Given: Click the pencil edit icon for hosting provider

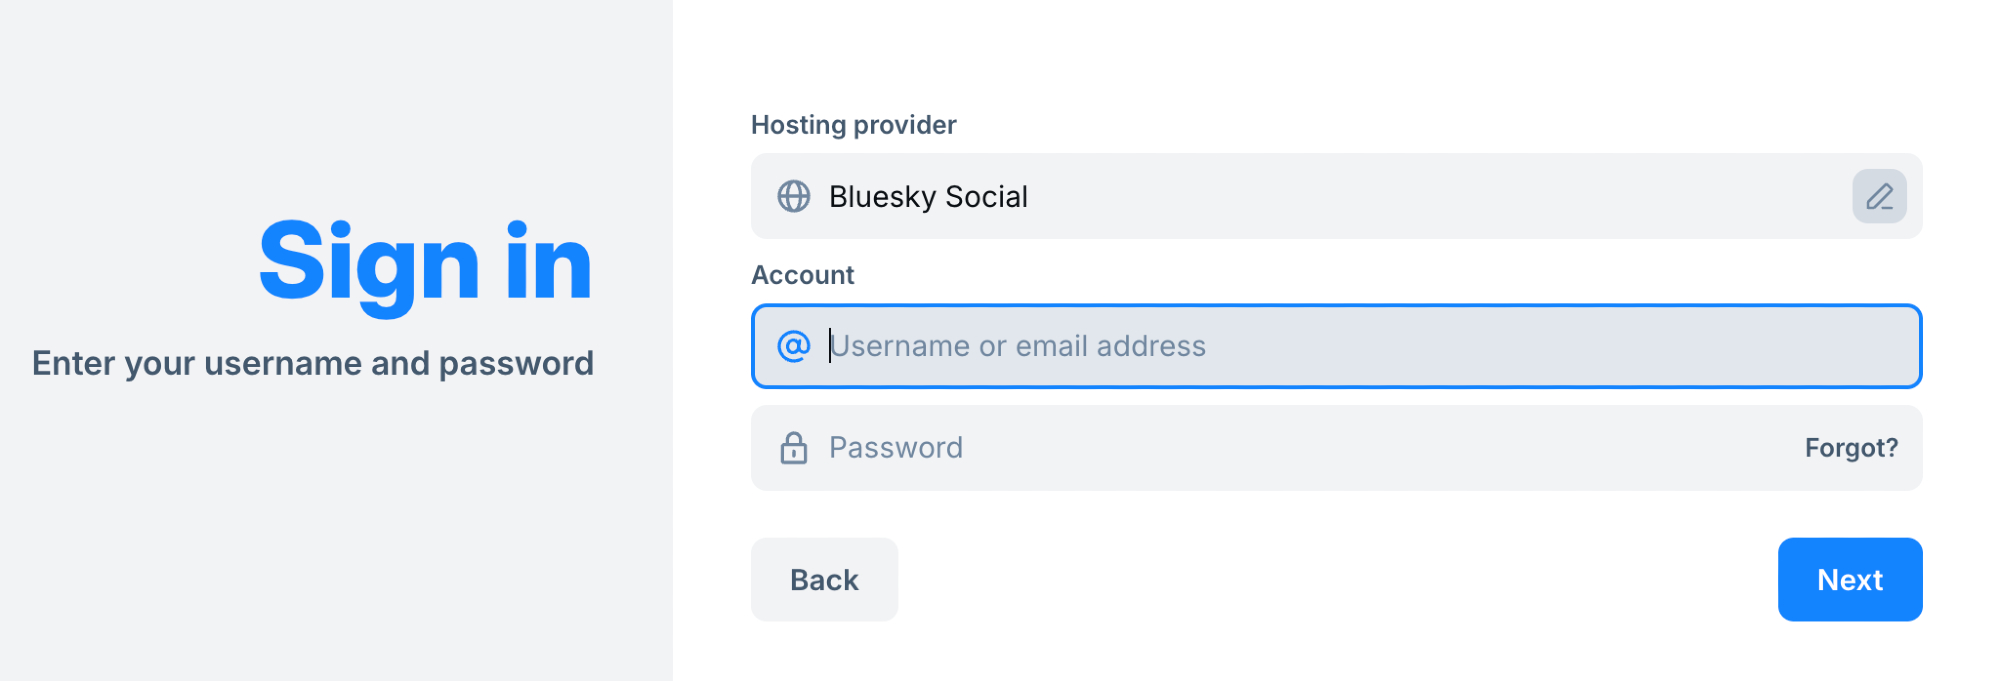Looking at the screenshot, I should click(1879, 196).
